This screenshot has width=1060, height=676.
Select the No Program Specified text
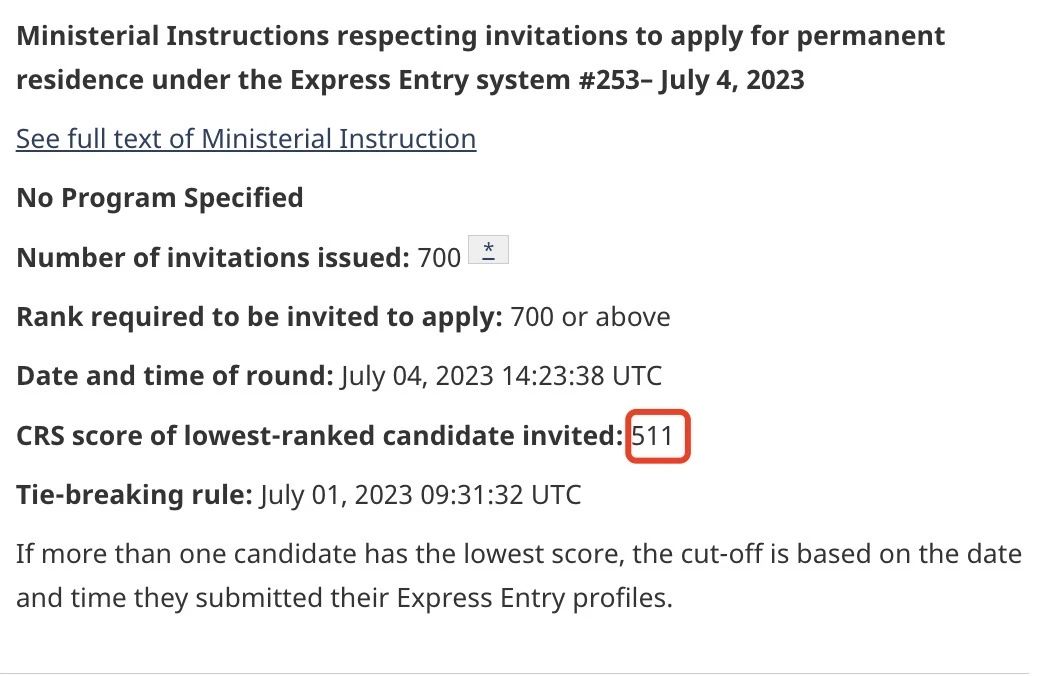(160, 198)
